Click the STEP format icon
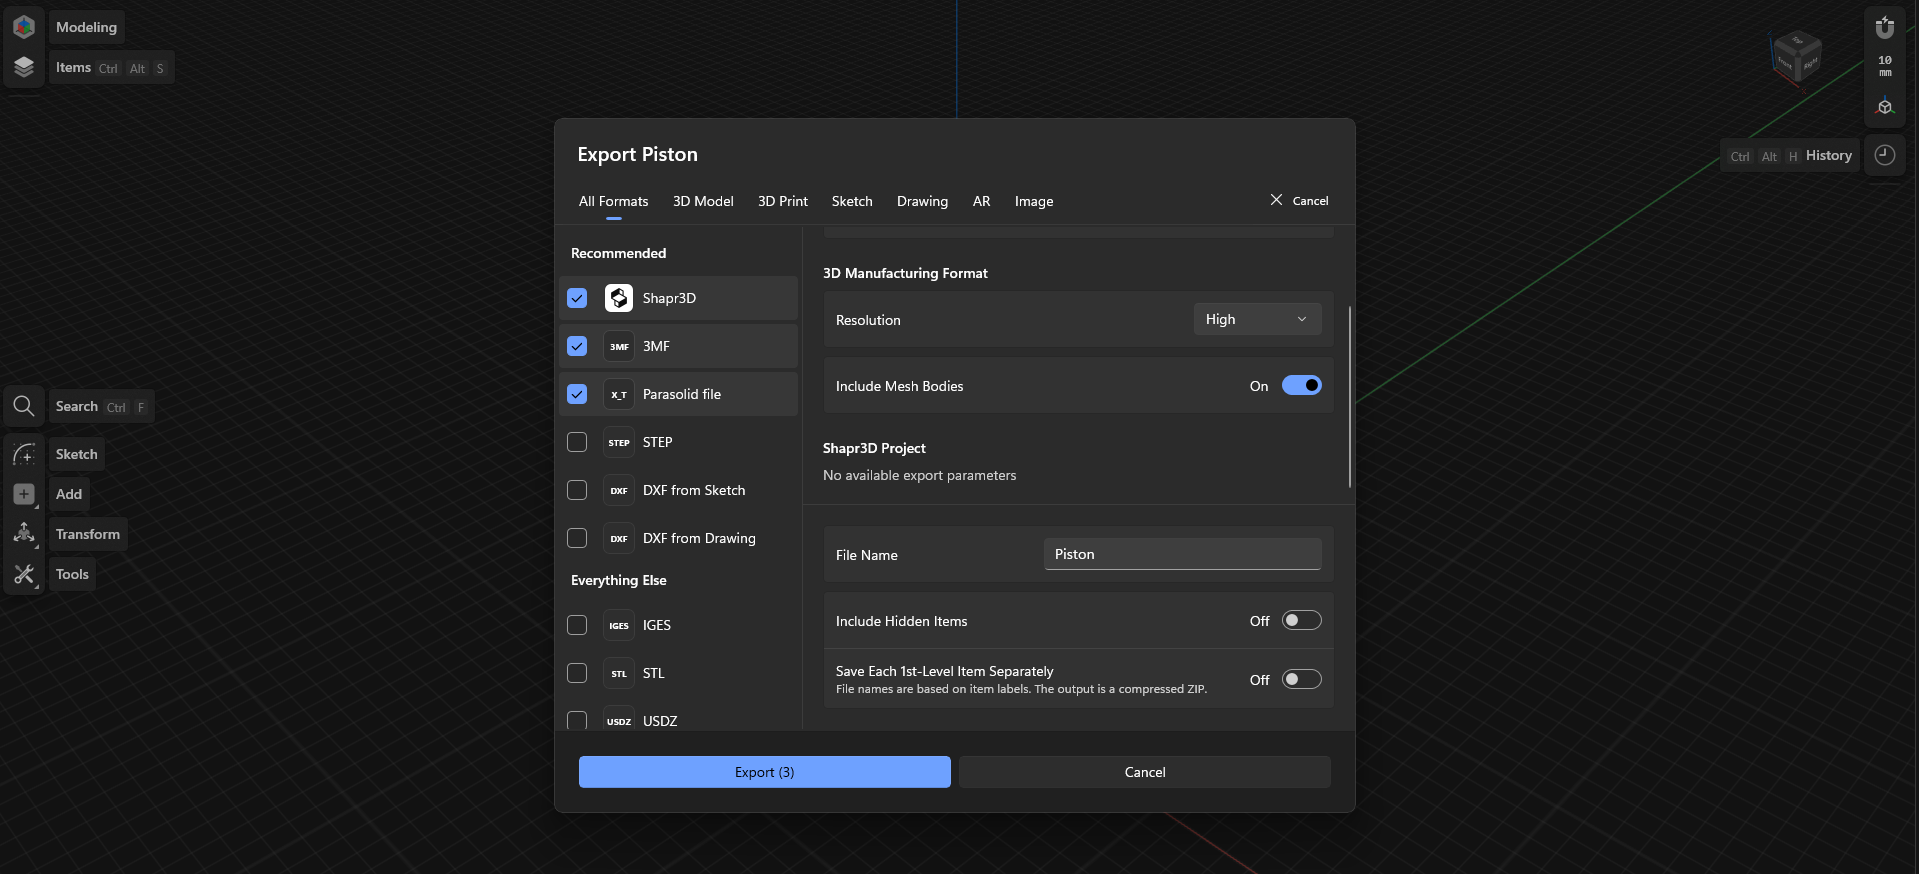 (x=619, y=442)
